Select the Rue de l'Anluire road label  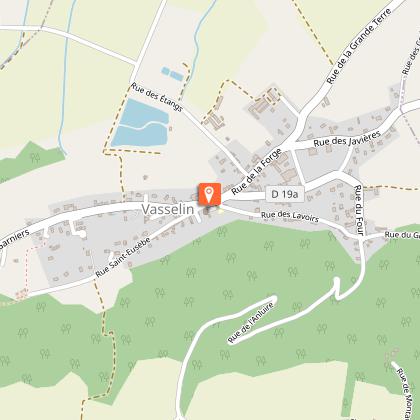(x=251, y=323)
